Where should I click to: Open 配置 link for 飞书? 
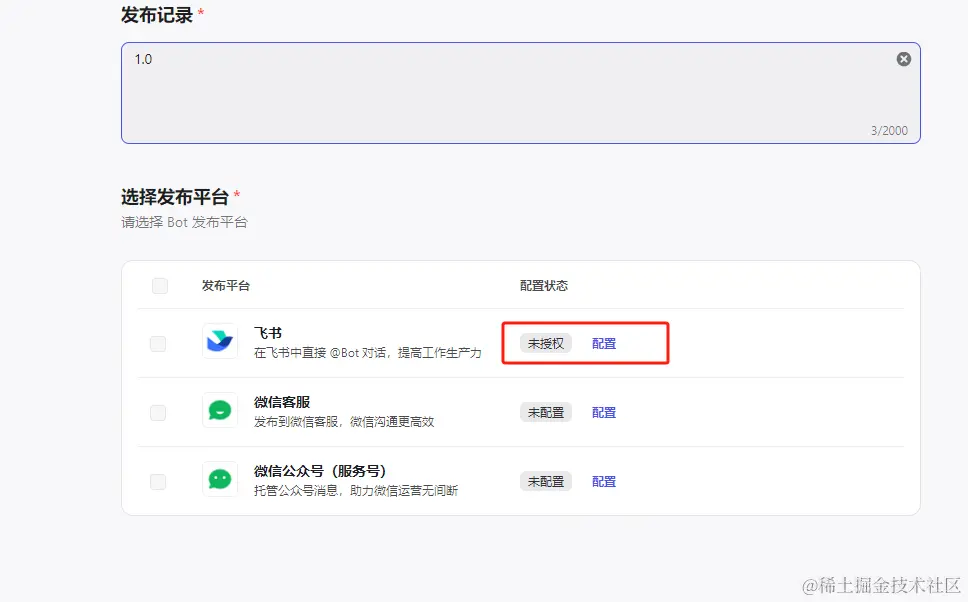[604, 343]
